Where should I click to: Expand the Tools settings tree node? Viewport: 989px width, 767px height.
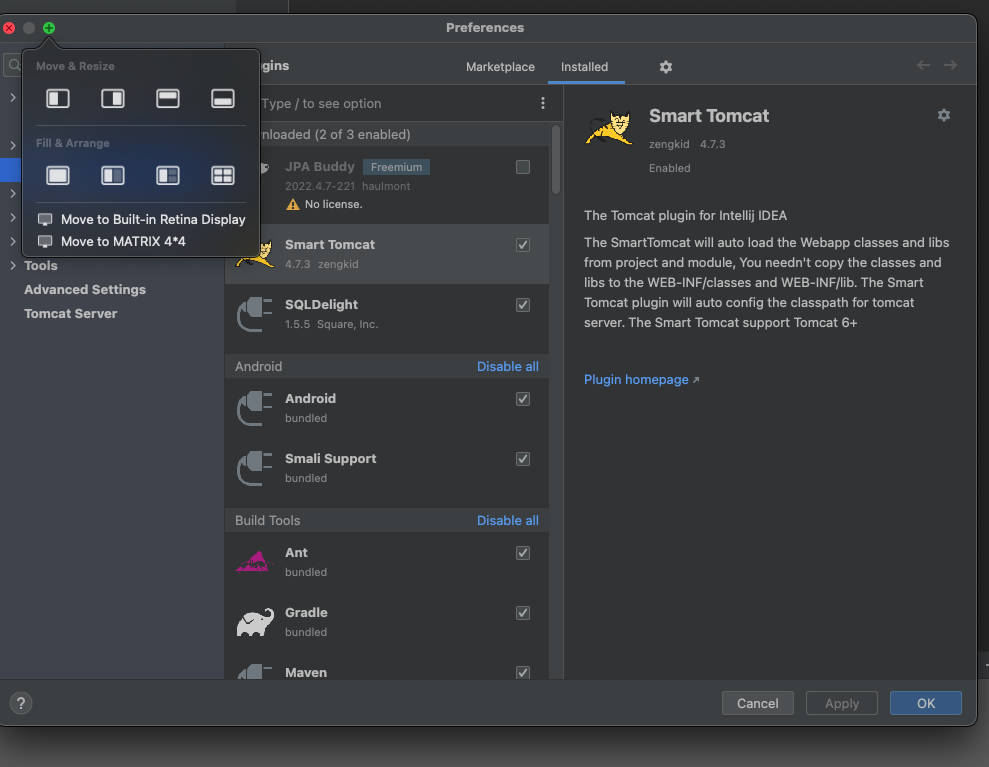click(x=13, y=266)
